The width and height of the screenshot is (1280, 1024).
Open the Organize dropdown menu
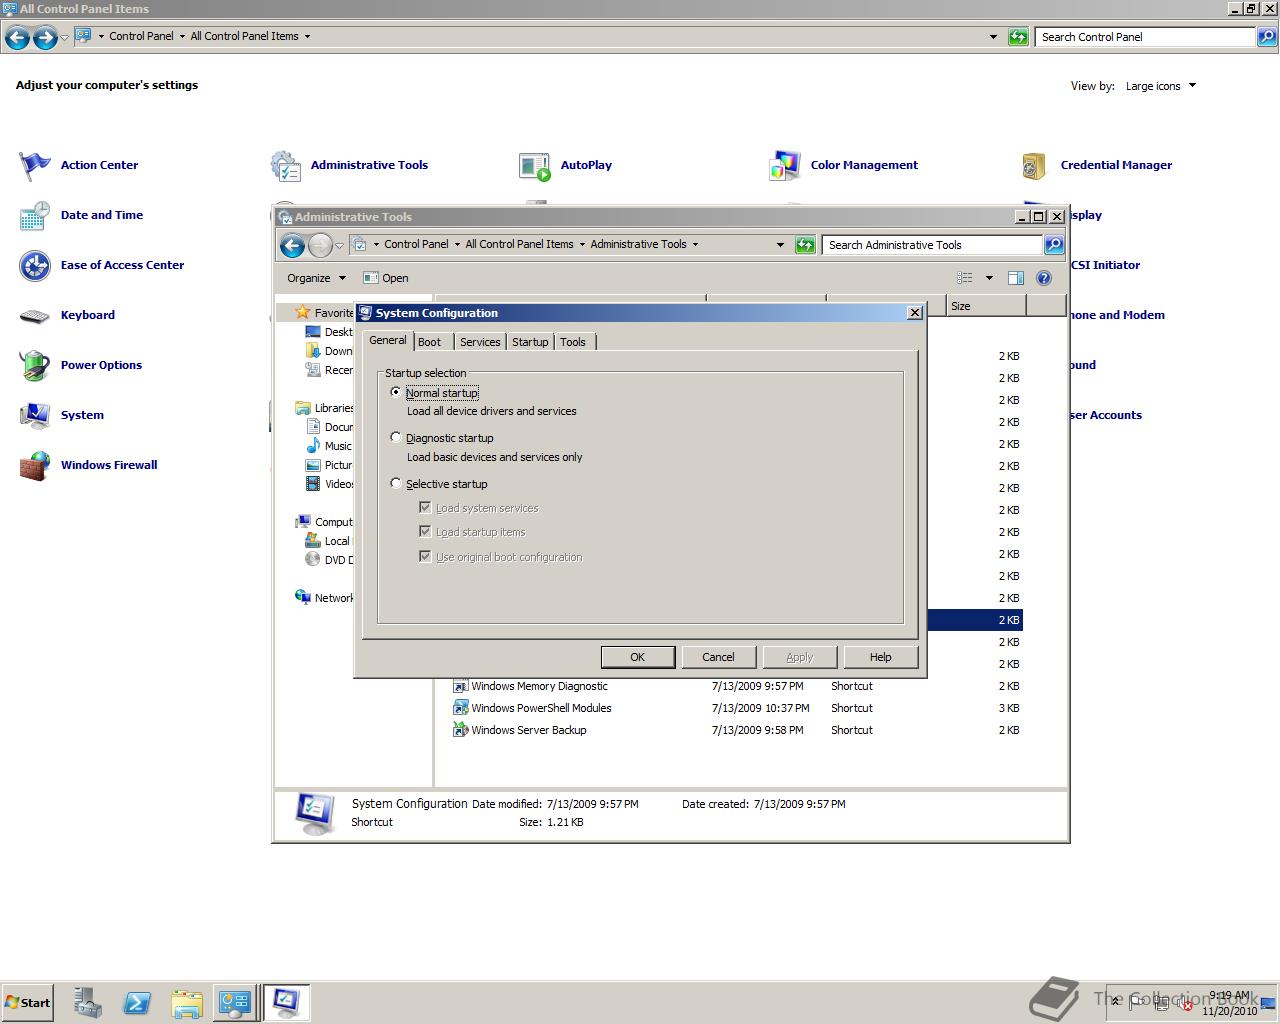[316, 278]
